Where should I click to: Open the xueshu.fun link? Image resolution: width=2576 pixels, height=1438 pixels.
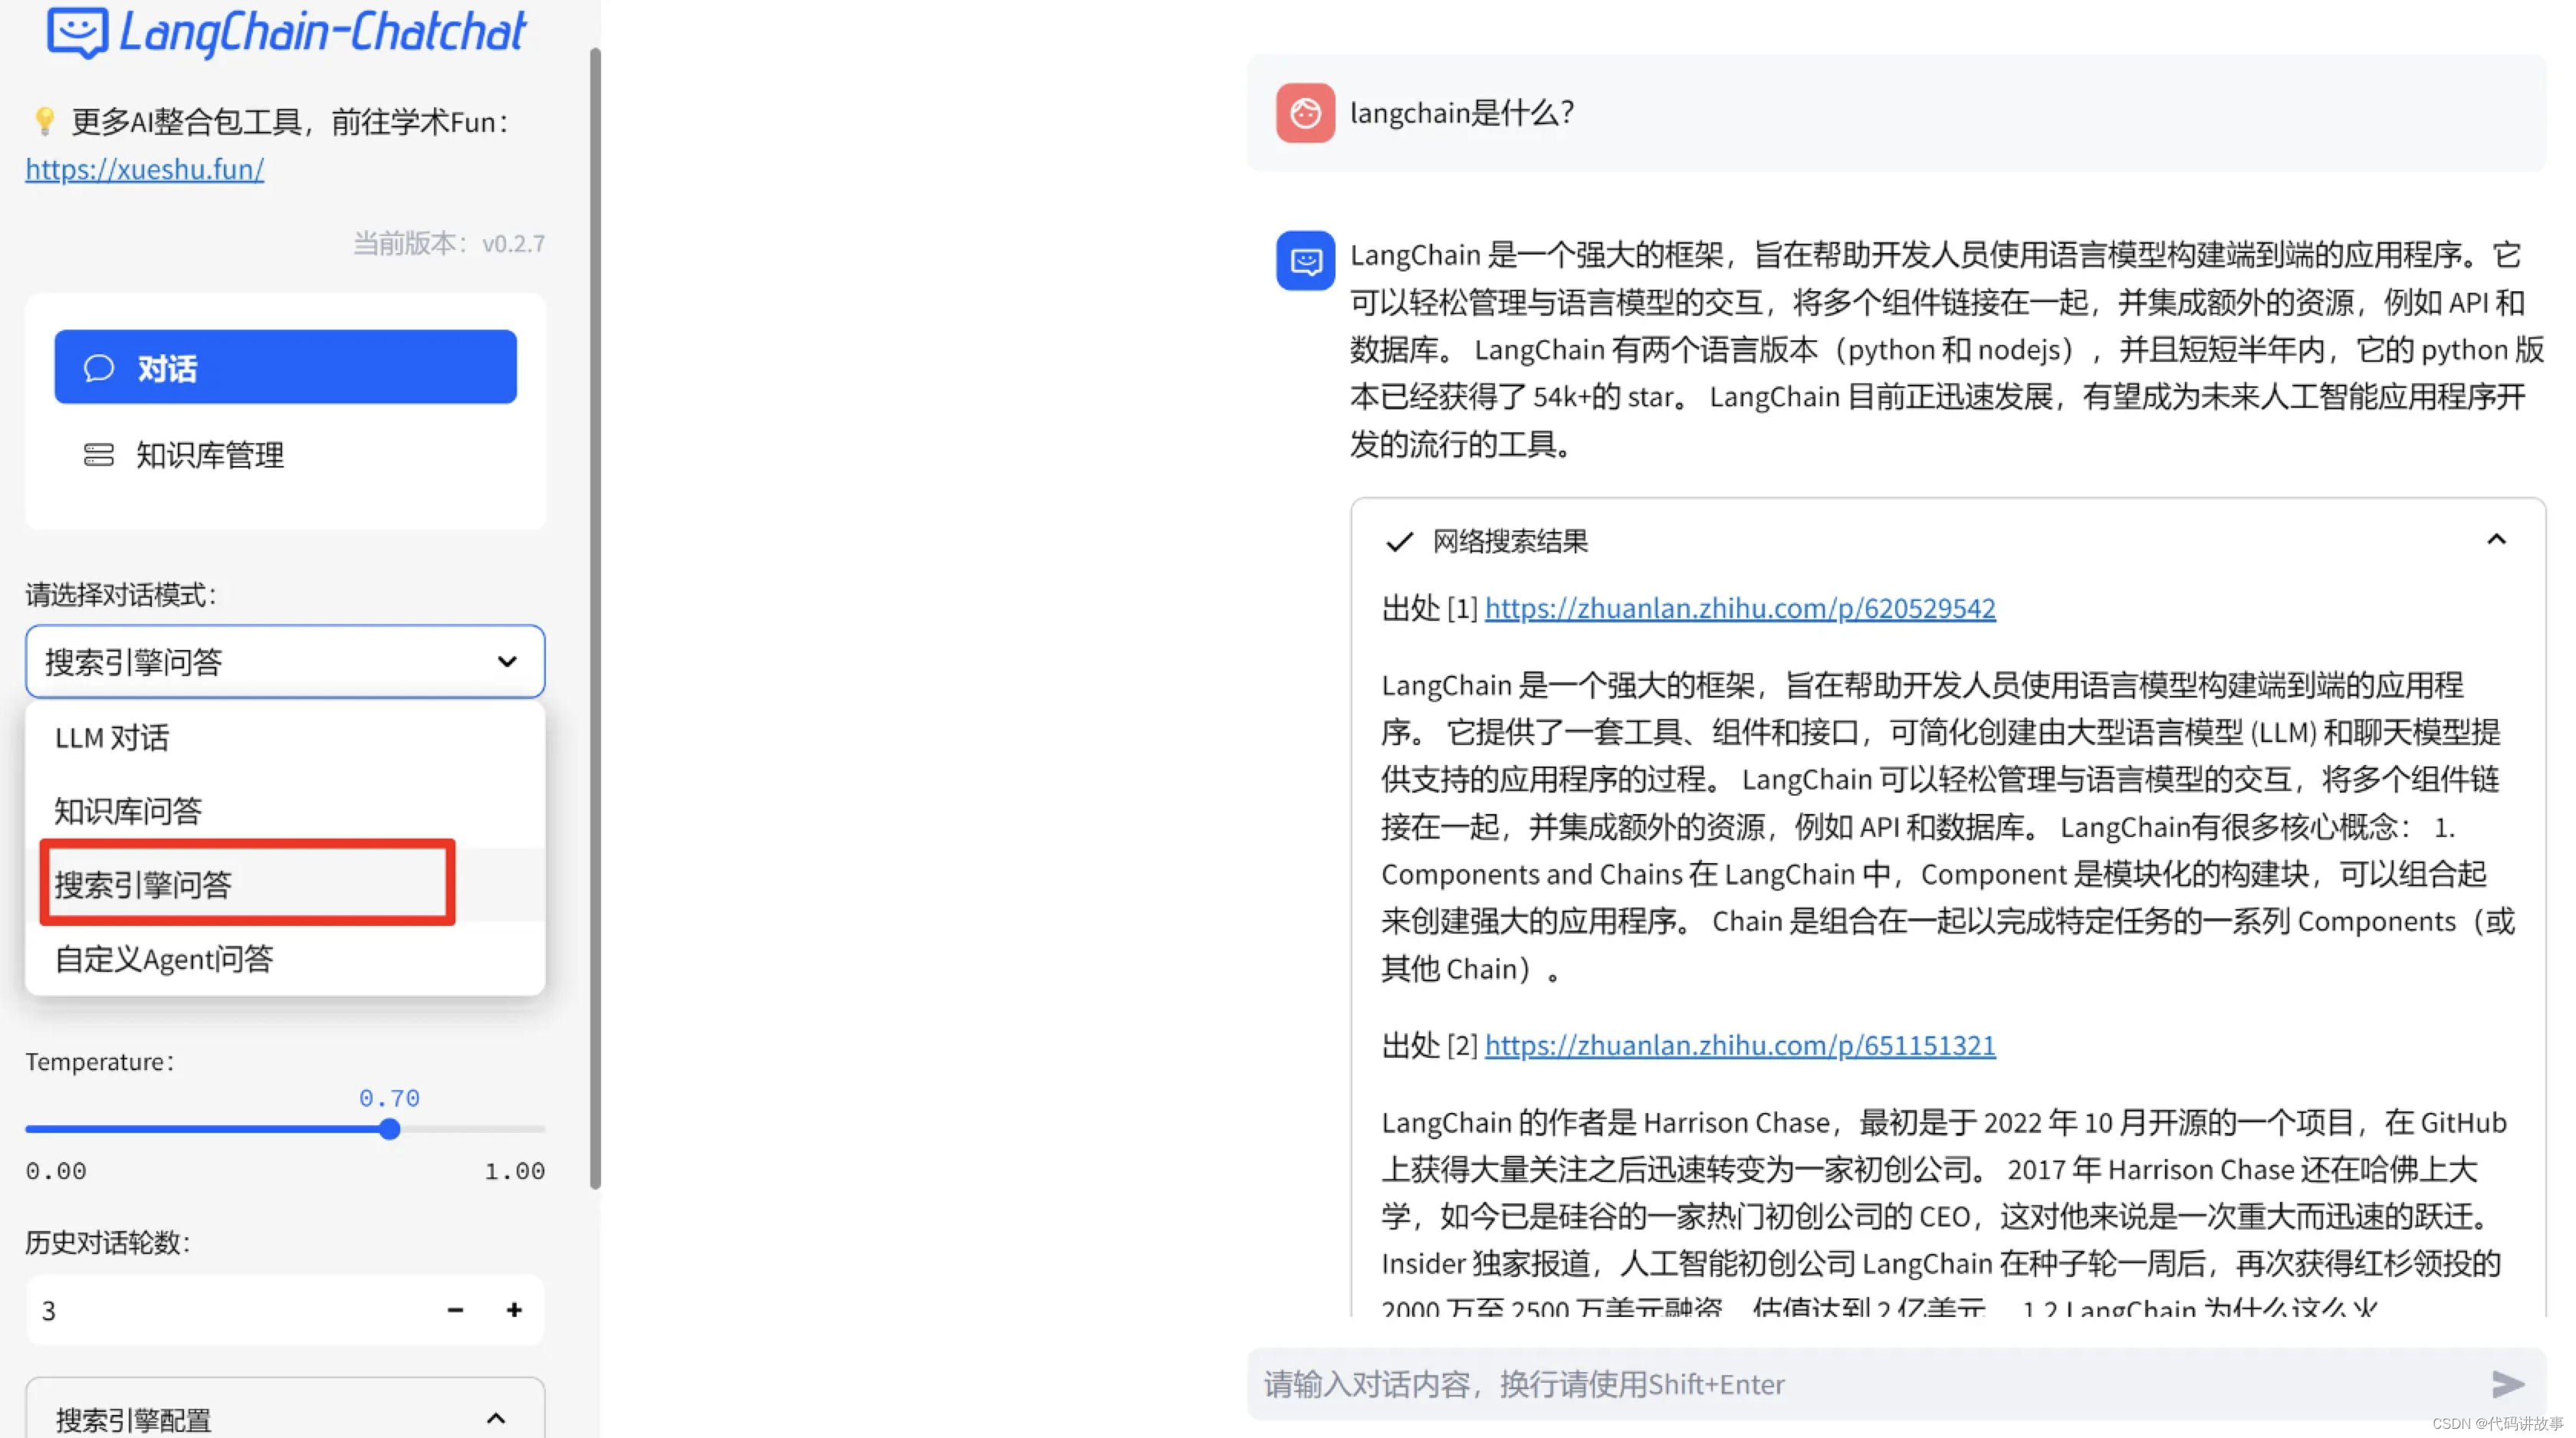(144, 169)
